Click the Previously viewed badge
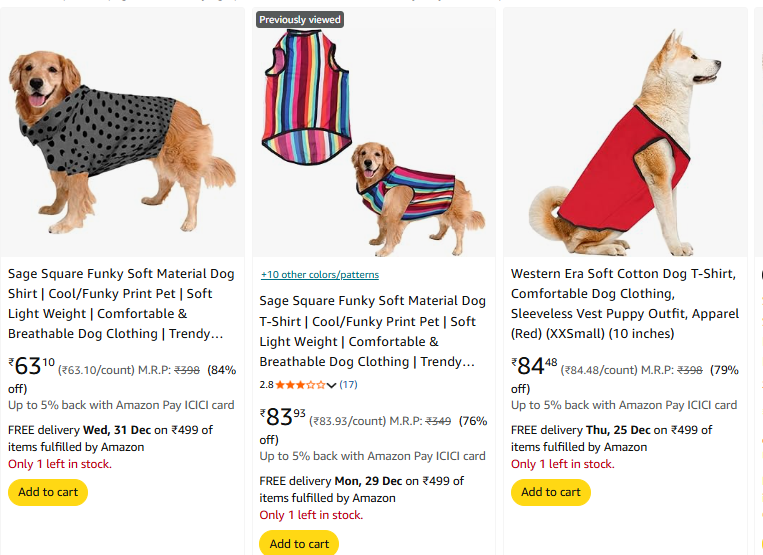The image size is (763, 555). click(x=300, y=20)
